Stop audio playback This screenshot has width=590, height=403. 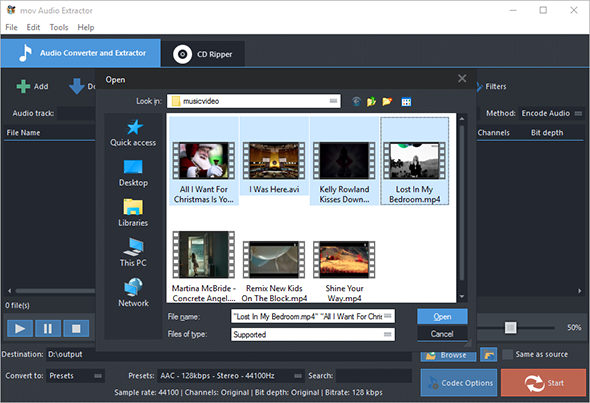[x=76, y=328]
